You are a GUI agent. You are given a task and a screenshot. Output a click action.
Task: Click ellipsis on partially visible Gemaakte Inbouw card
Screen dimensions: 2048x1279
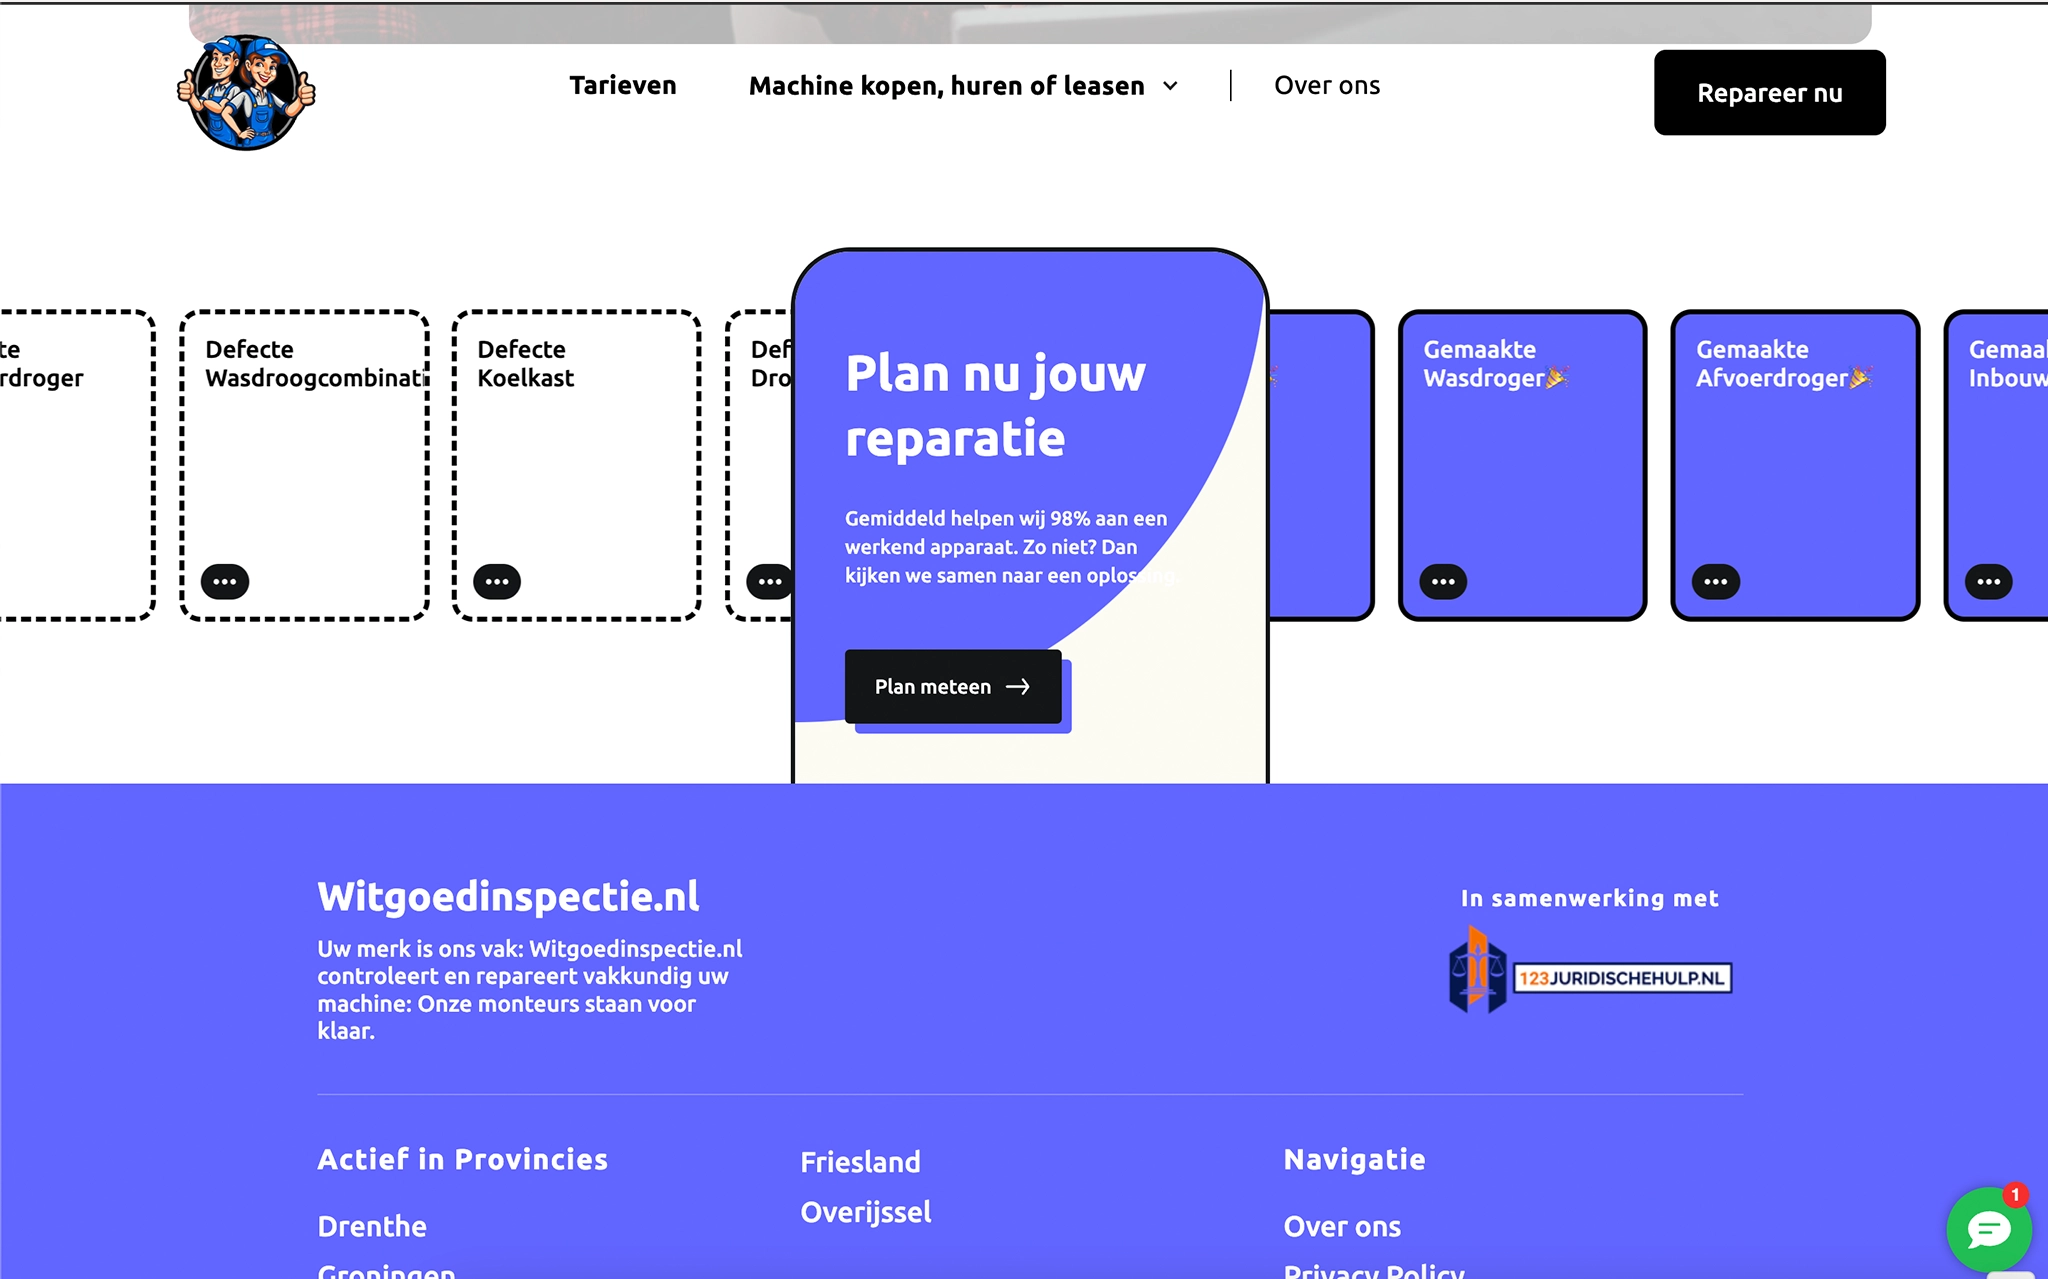point(1988,581)
